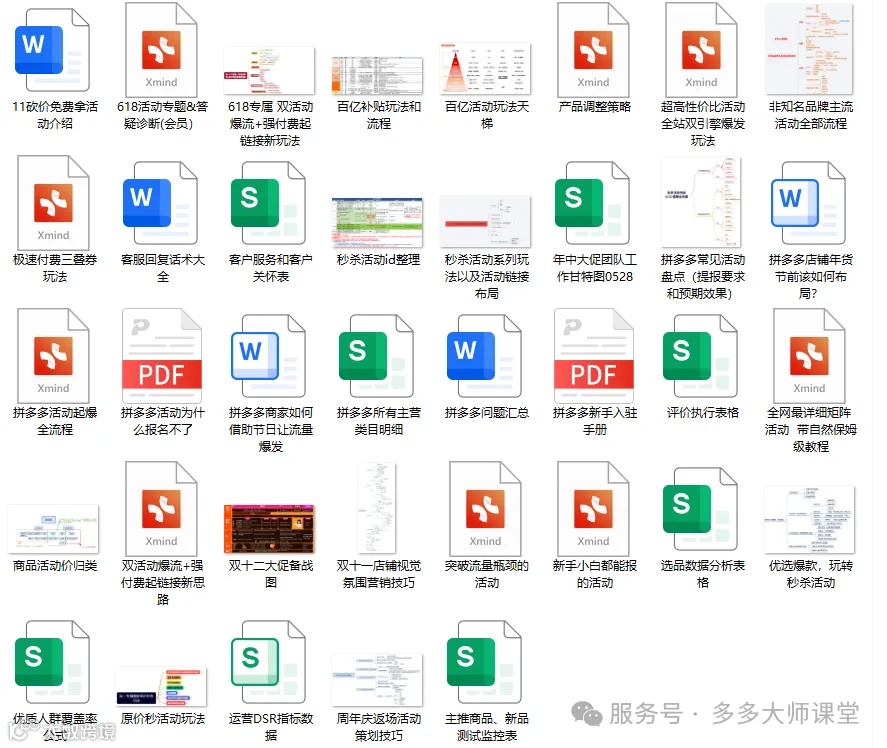
Task: Open the 优质人群覆盖率公式 spreadsheet icon
Action: tap(53, 662)
